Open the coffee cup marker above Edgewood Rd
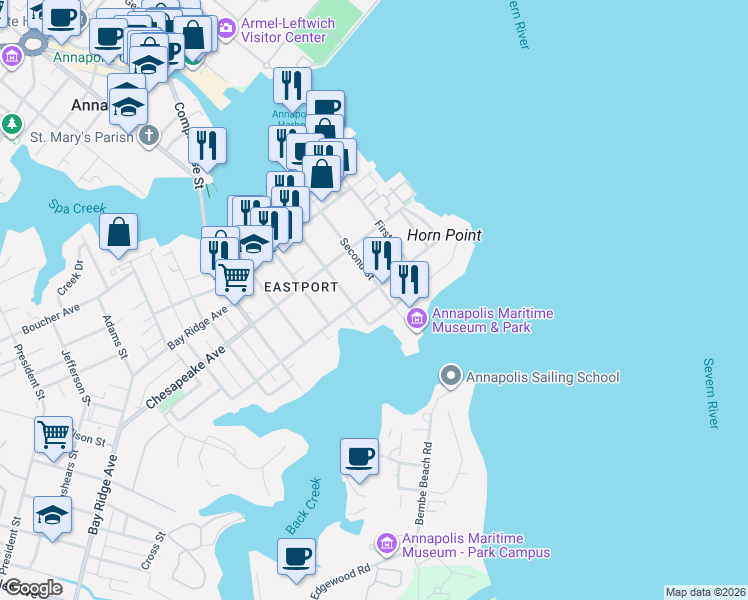This screenshot has height=600, width=748. [296, 558]
